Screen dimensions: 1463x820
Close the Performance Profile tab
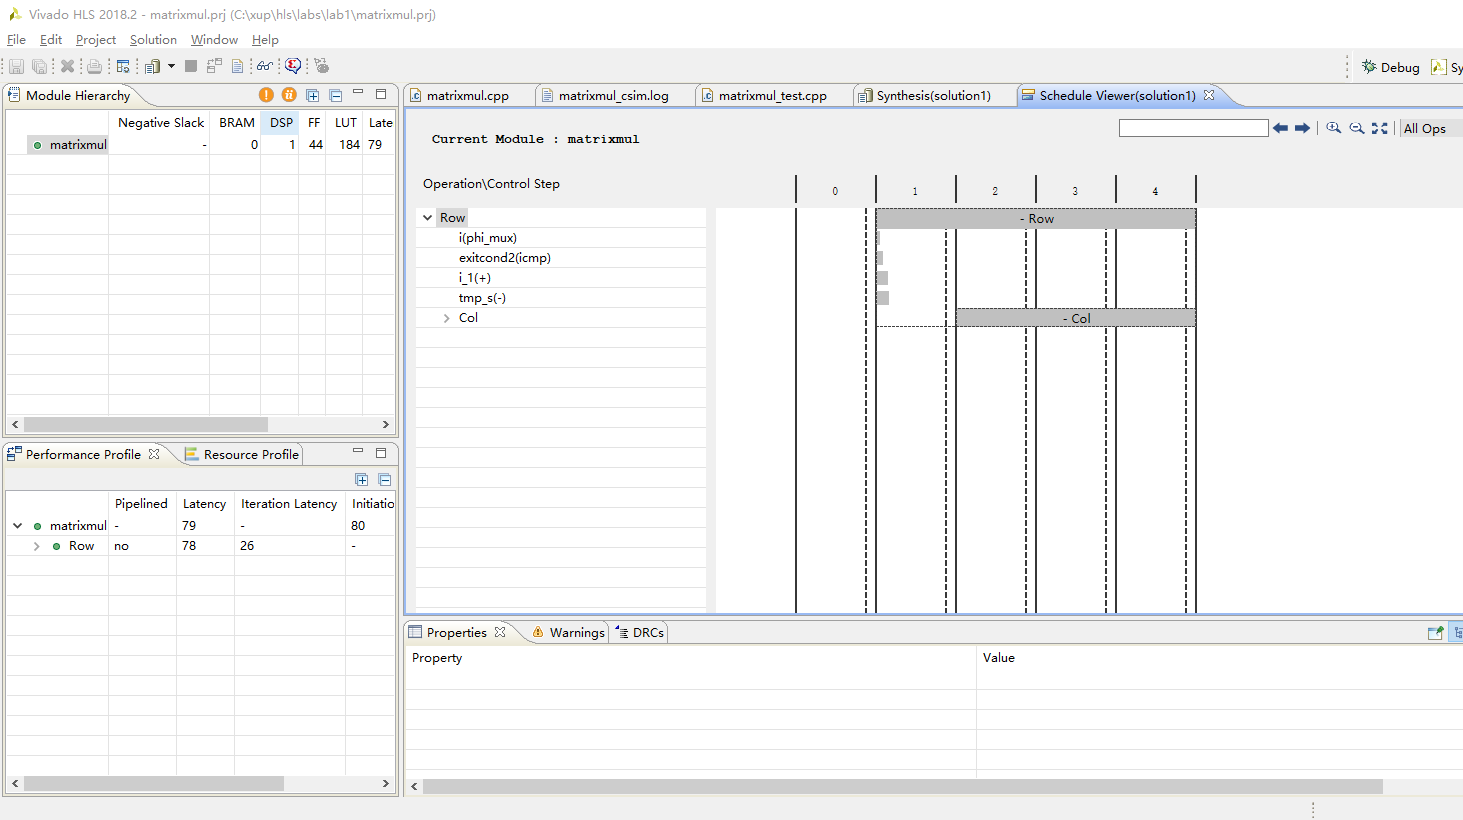coord(154,454)
